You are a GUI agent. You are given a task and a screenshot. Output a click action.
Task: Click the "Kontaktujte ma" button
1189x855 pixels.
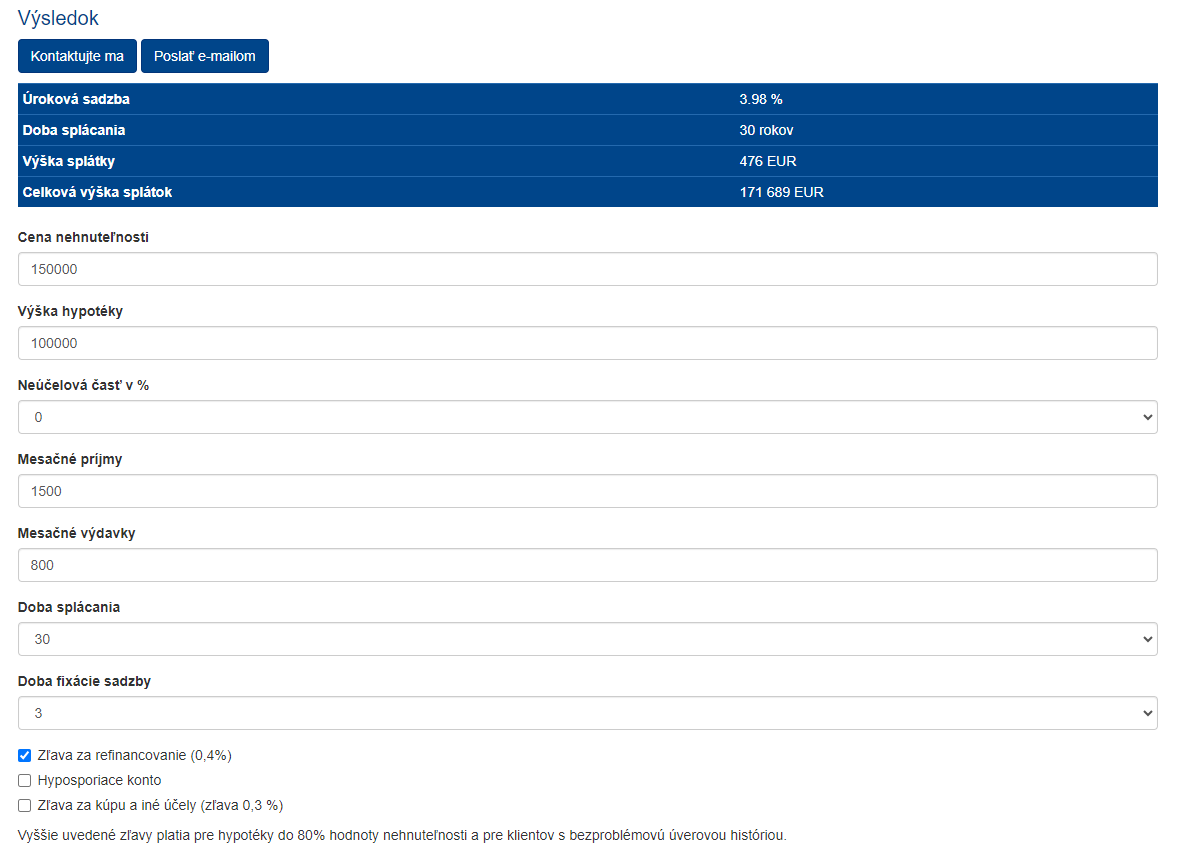[77, 56]
